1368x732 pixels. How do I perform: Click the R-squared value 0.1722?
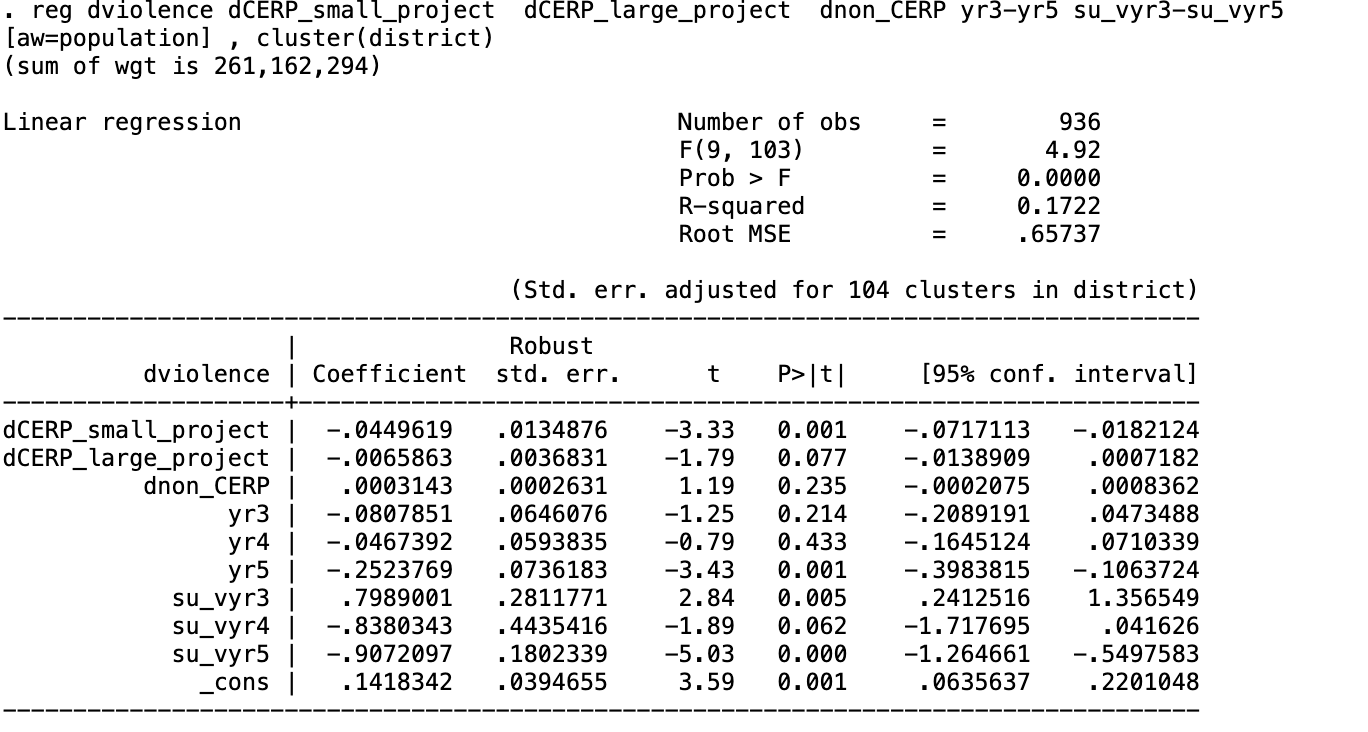(1058, 206)
